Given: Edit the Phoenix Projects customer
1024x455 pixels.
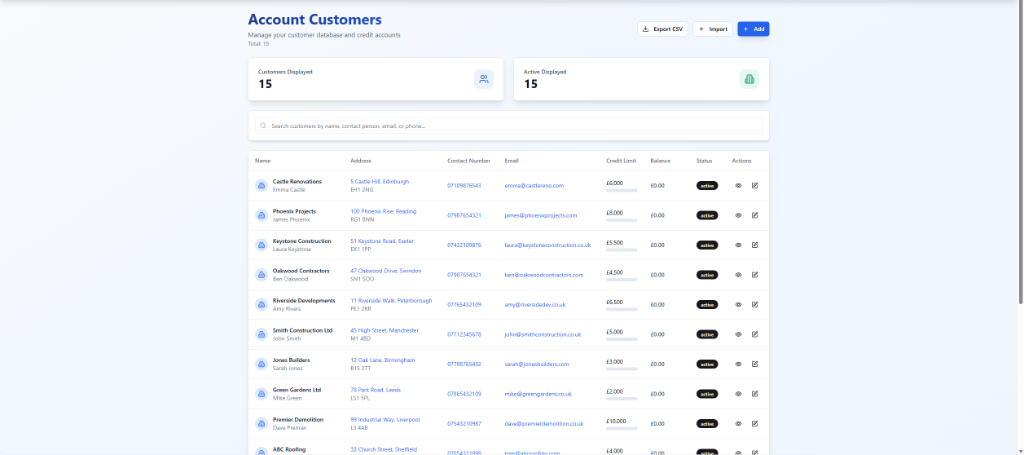Looking at the screenshot, I should coord(755,215).
